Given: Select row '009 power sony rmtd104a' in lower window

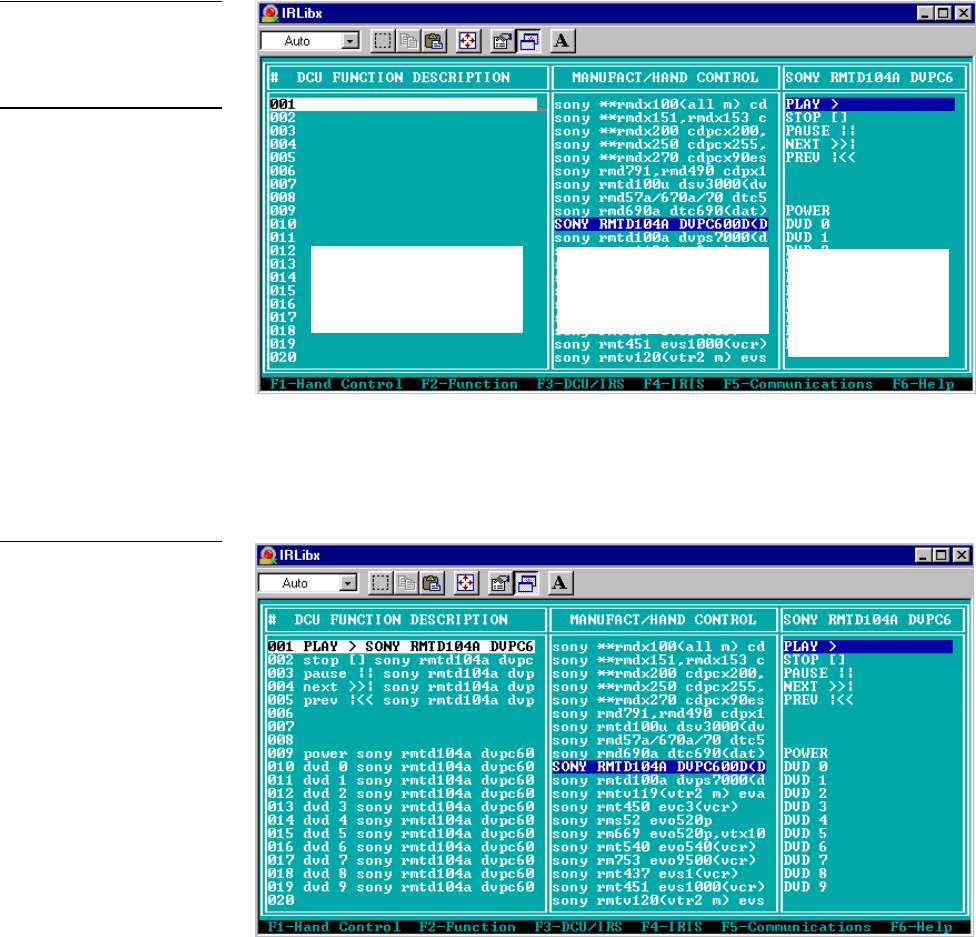Looking at the screenshot, I should [401, 753].
